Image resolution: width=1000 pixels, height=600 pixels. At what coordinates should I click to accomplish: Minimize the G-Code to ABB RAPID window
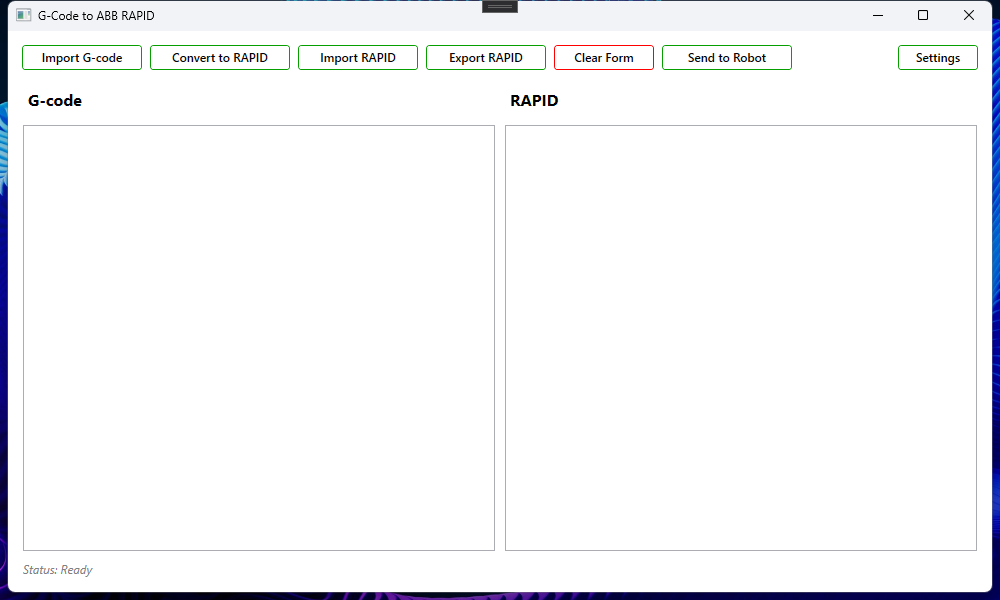point(877,16)
